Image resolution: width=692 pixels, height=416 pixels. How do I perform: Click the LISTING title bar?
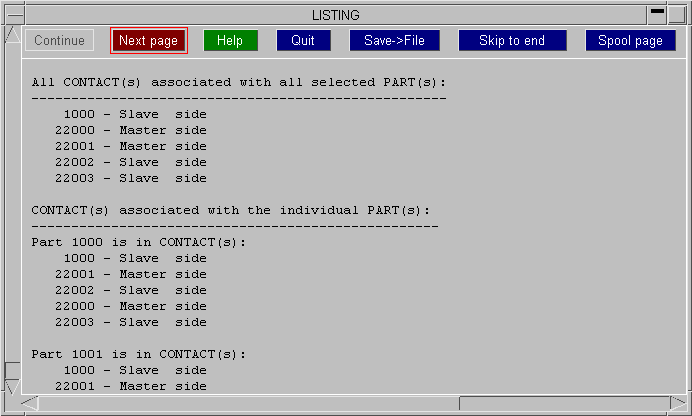[x=336, y=15]
